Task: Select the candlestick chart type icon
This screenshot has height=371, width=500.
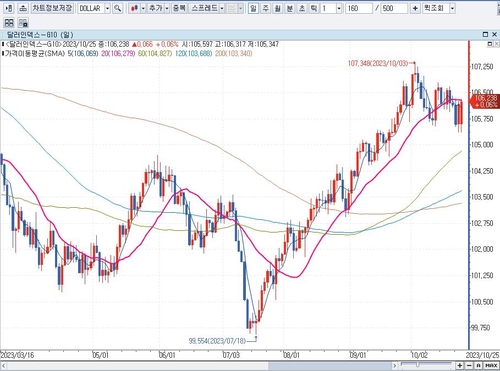Action: point(134,8)
